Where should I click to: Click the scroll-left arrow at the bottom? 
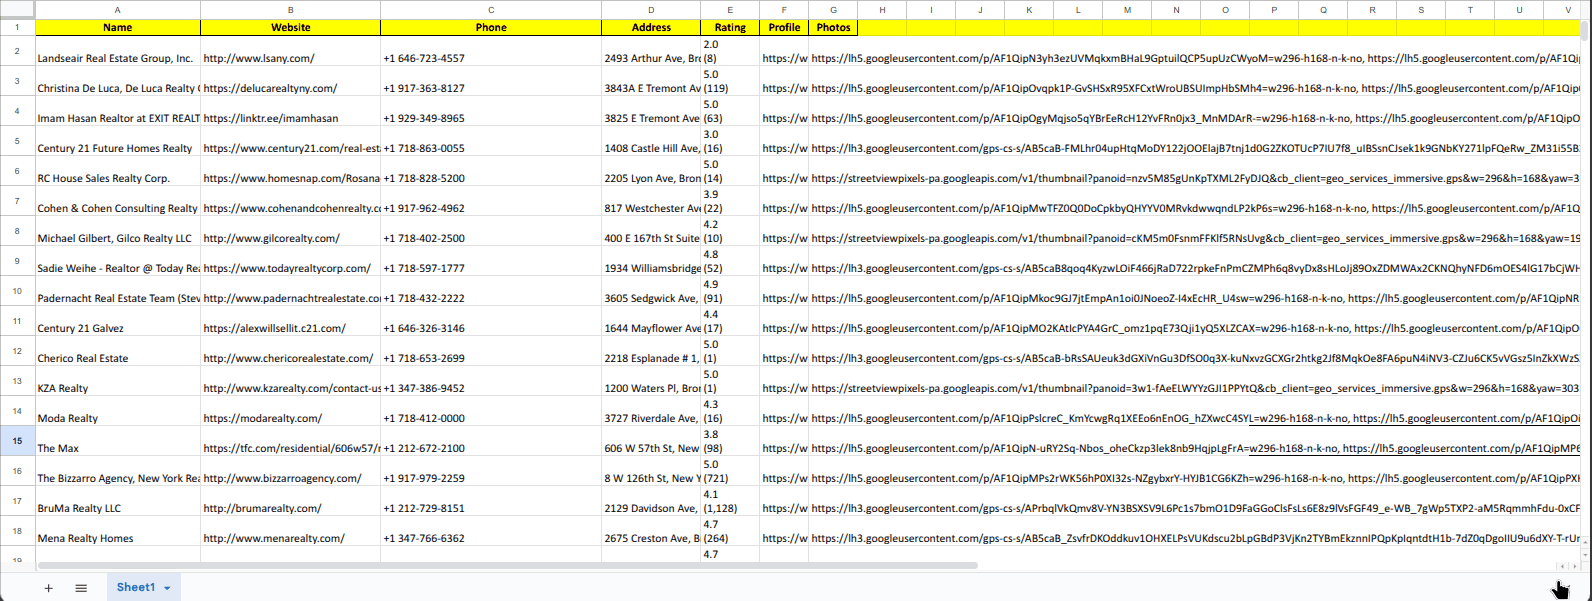tap(1562, 566)
